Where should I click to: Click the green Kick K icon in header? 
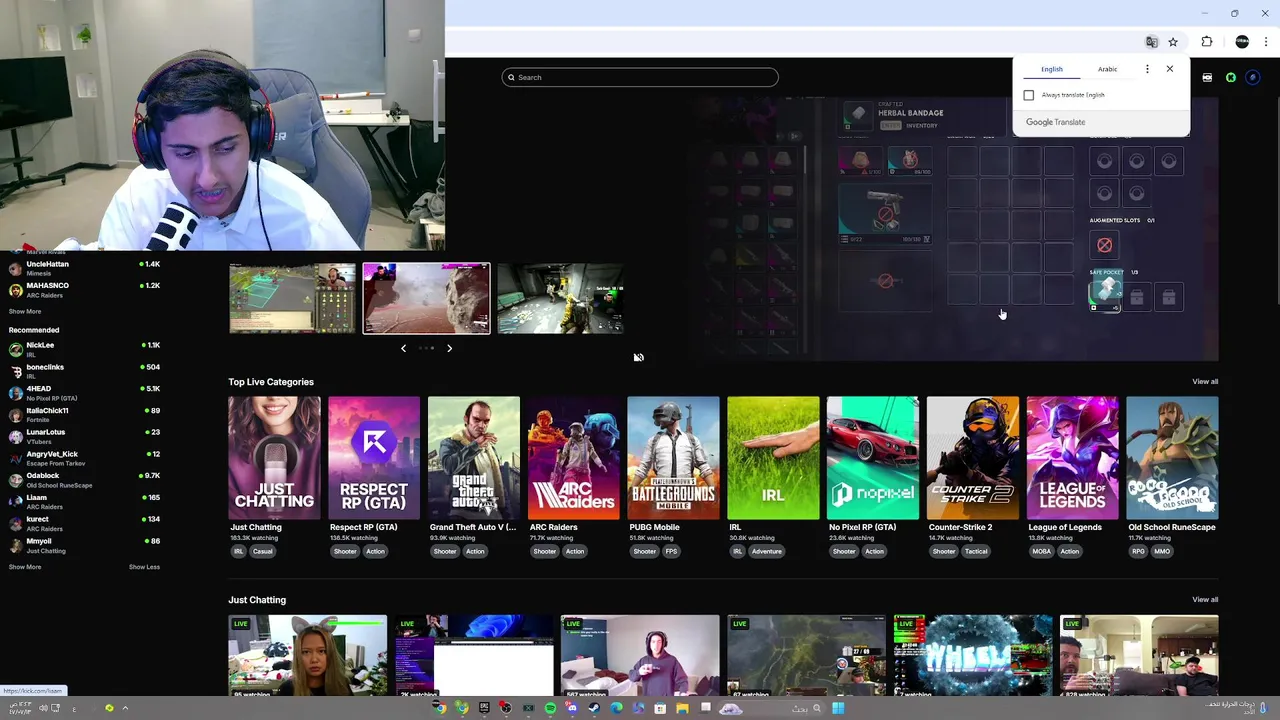[x=1231, y=77]
